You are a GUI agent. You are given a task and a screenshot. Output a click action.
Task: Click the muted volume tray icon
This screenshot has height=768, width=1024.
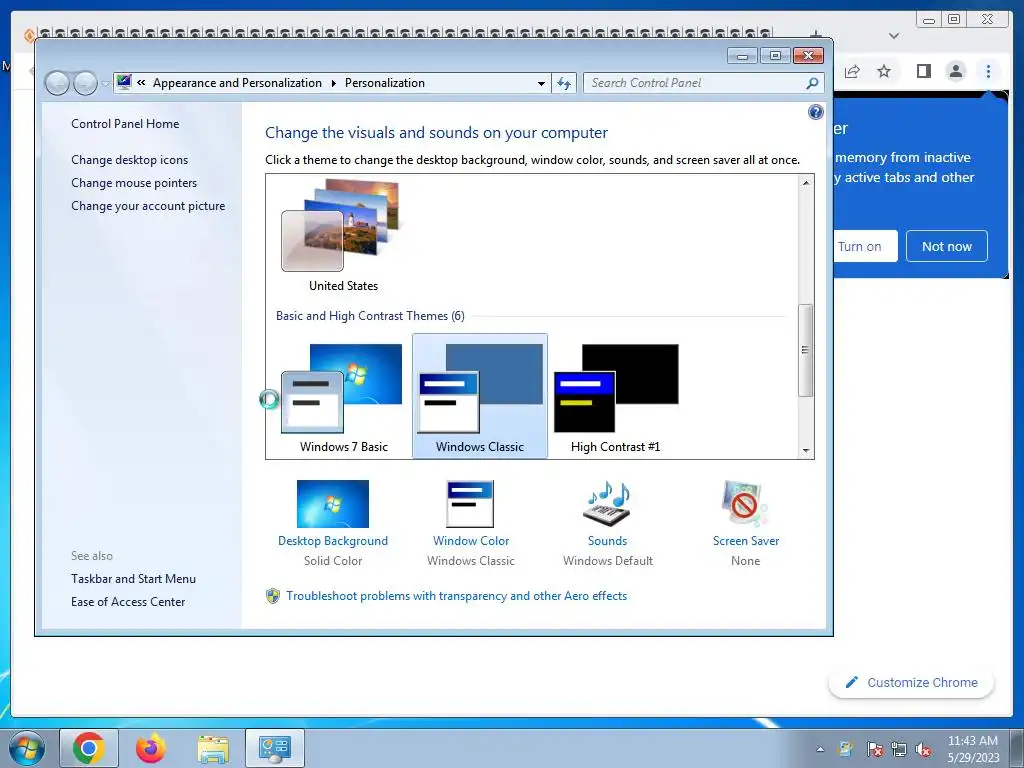coord(923,749)
